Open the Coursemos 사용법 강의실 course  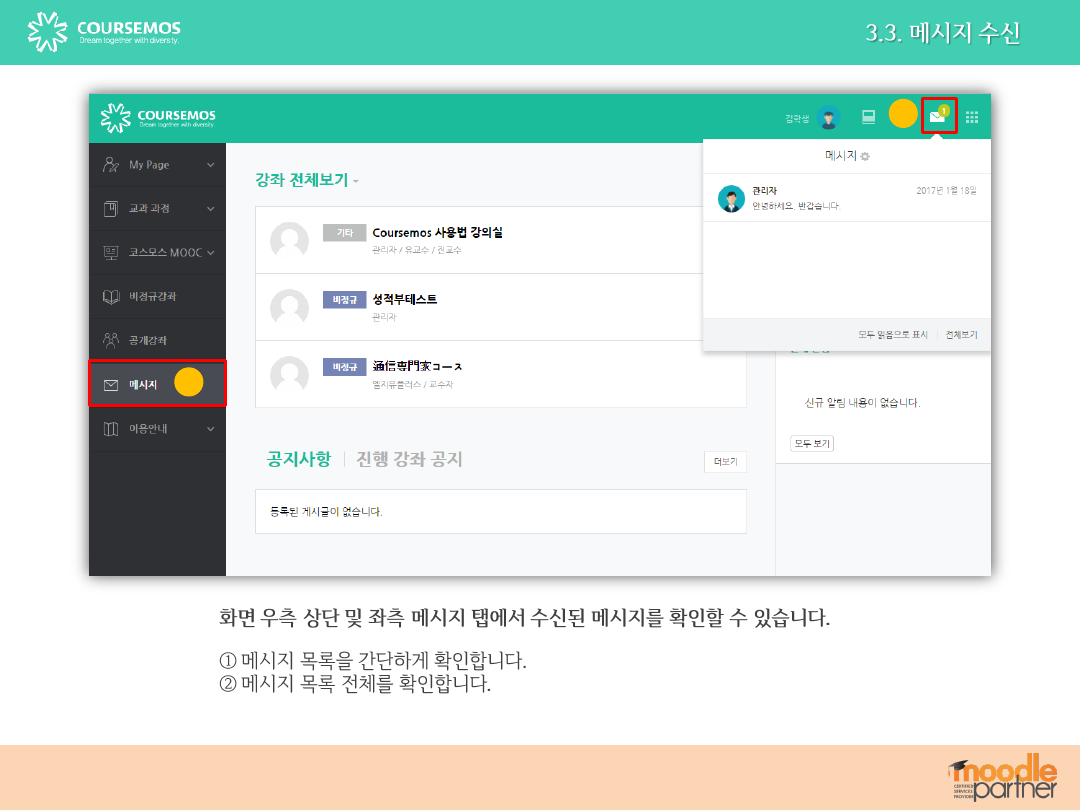click(x=437, y=232)
